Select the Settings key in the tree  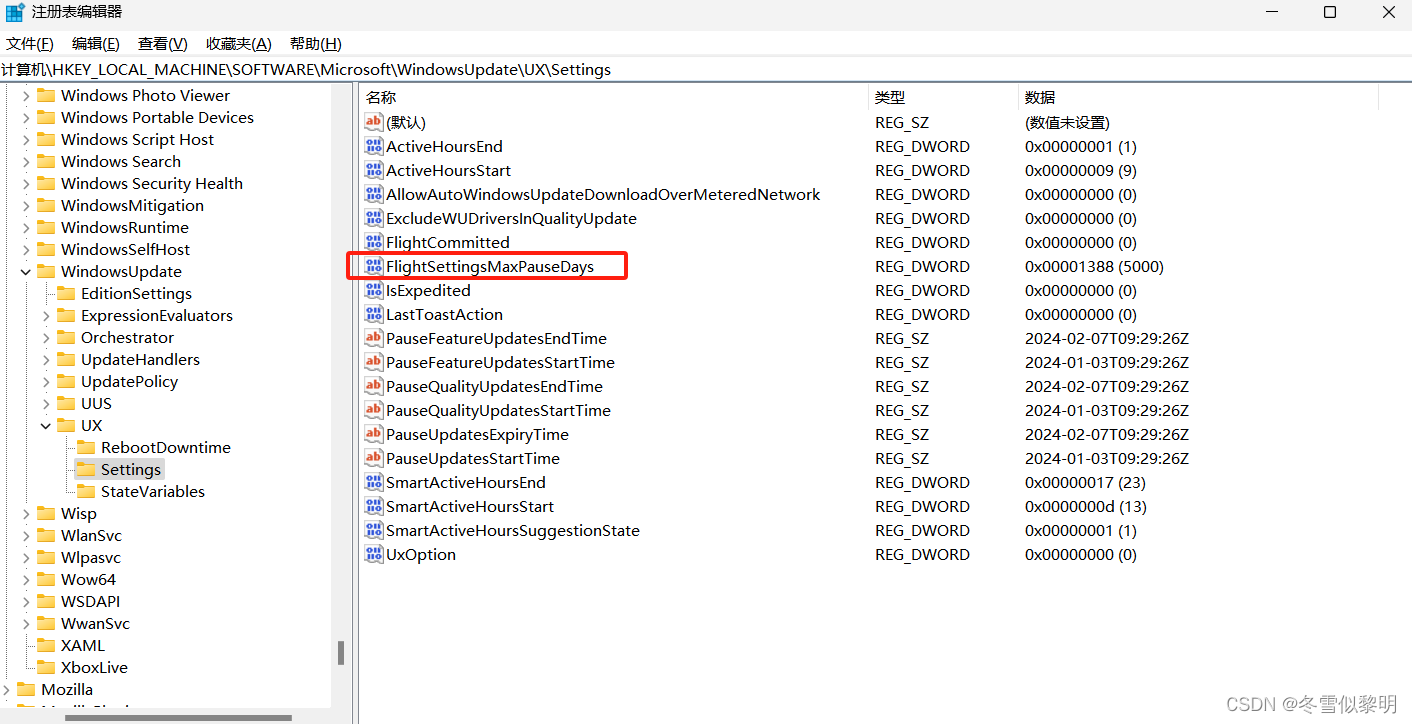(x=130, y=469)
